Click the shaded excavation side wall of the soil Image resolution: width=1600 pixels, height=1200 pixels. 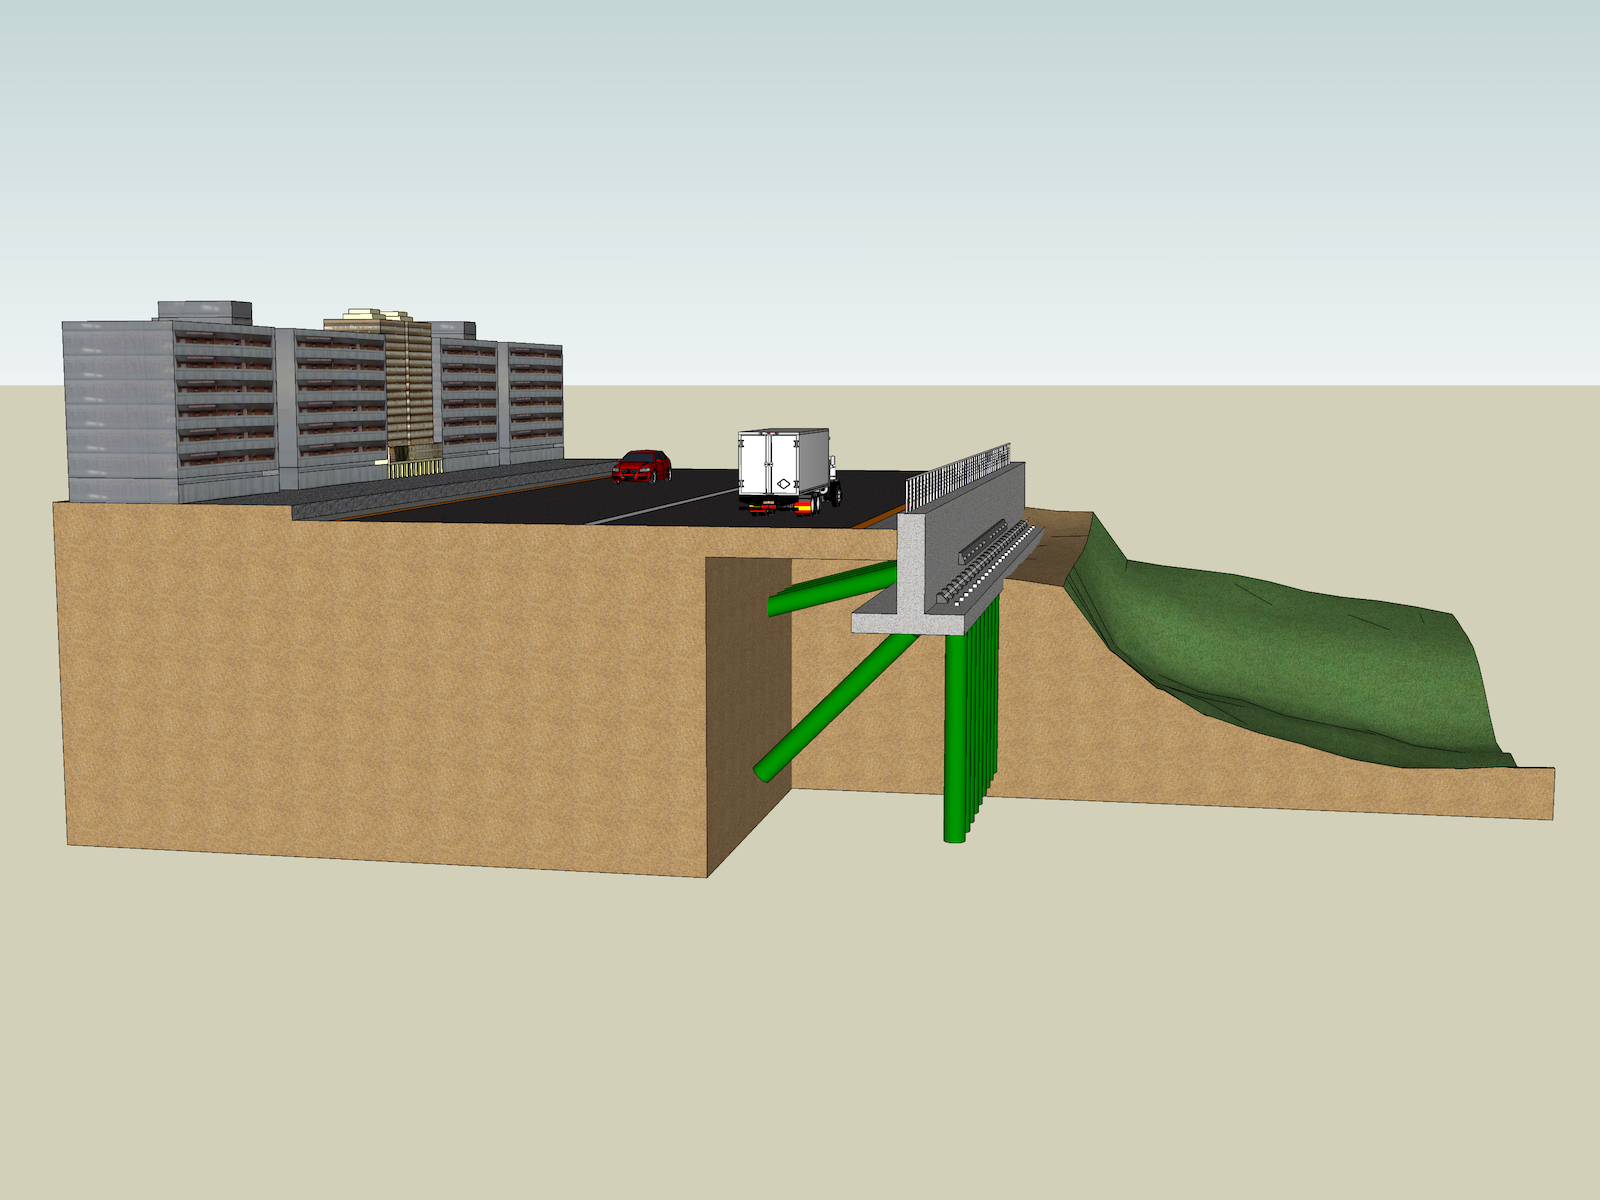tap(750, 715)
